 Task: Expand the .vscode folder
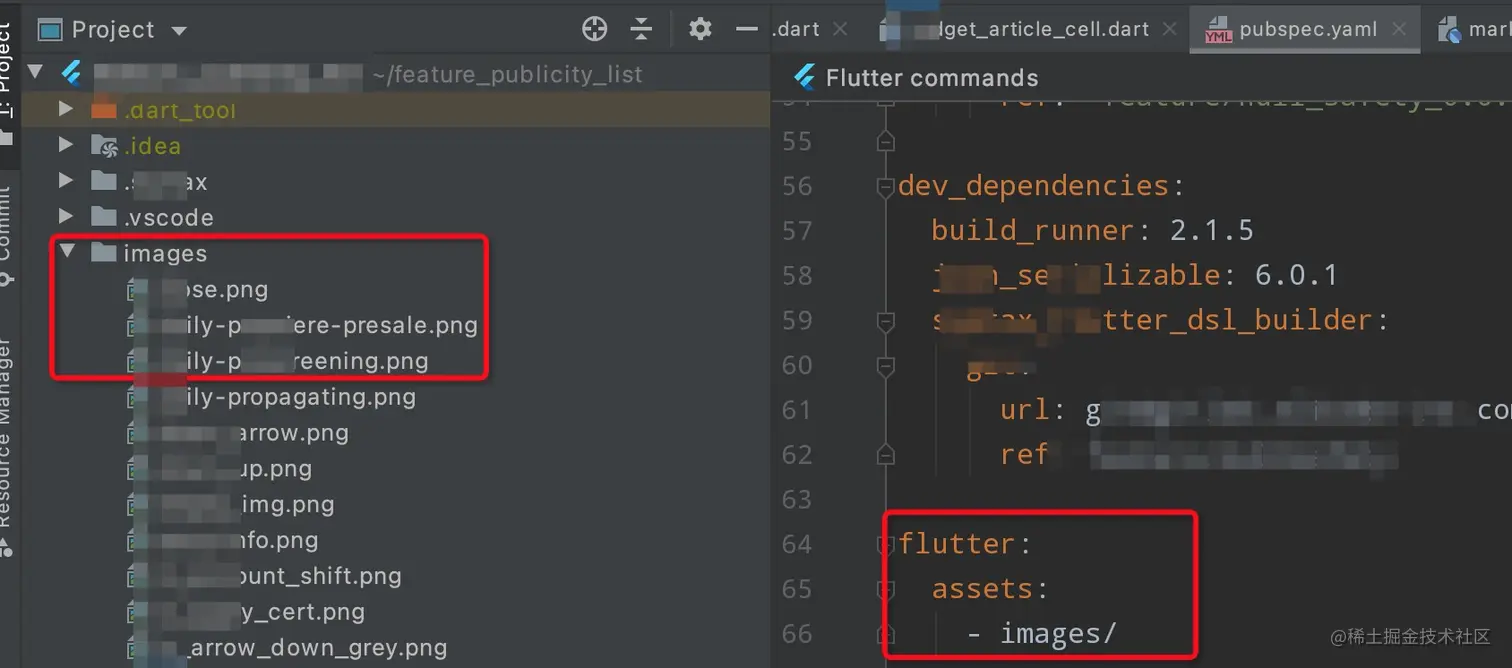pos(66,217)
